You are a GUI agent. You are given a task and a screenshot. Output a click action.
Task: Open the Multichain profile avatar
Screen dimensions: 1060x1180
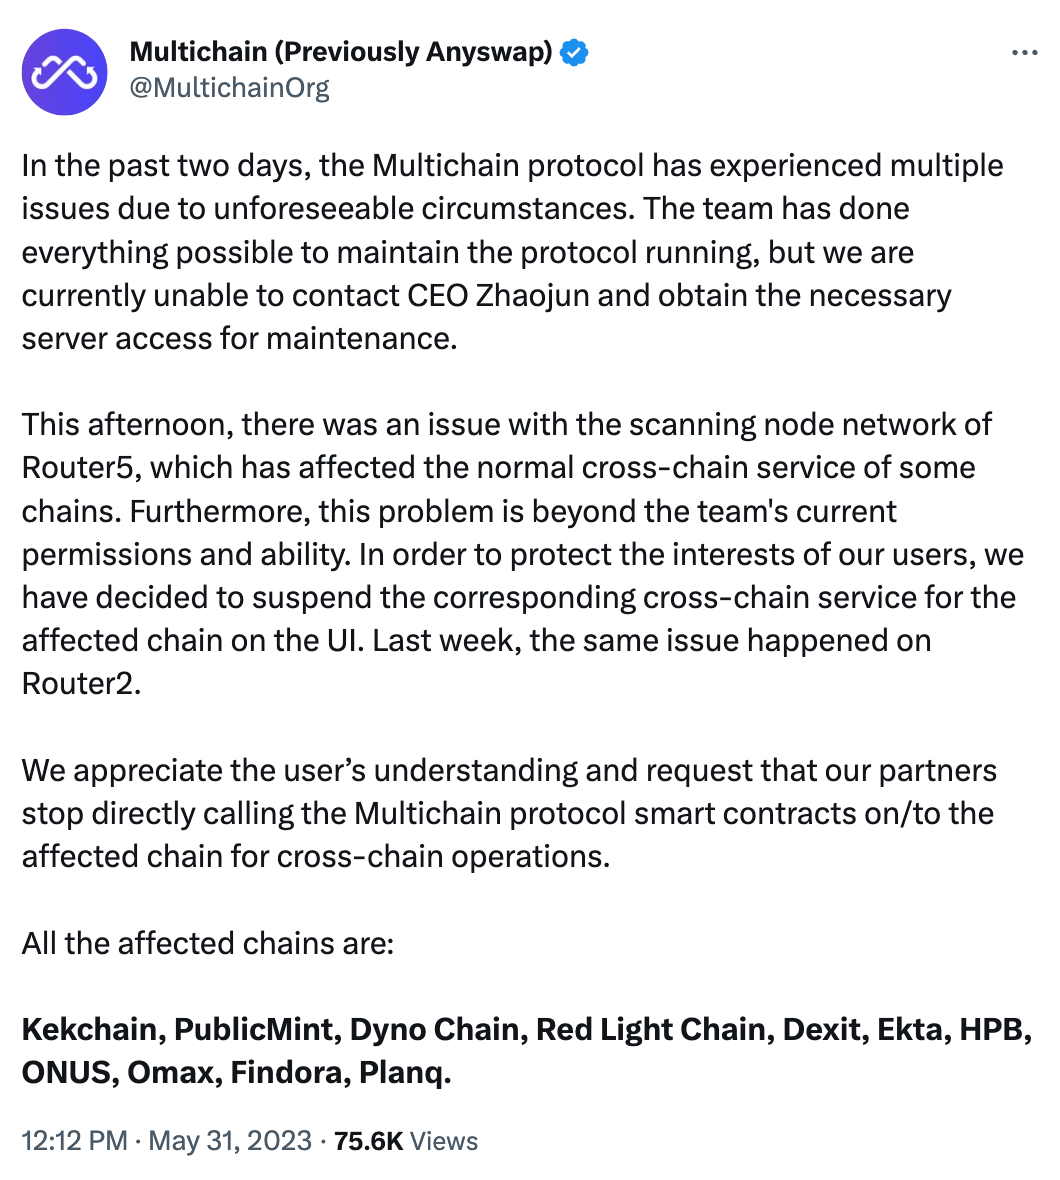(x=65, y=72)
